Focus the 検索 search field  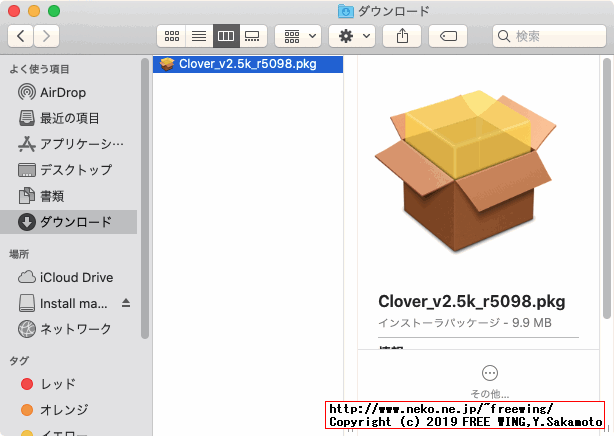(549, 36)
